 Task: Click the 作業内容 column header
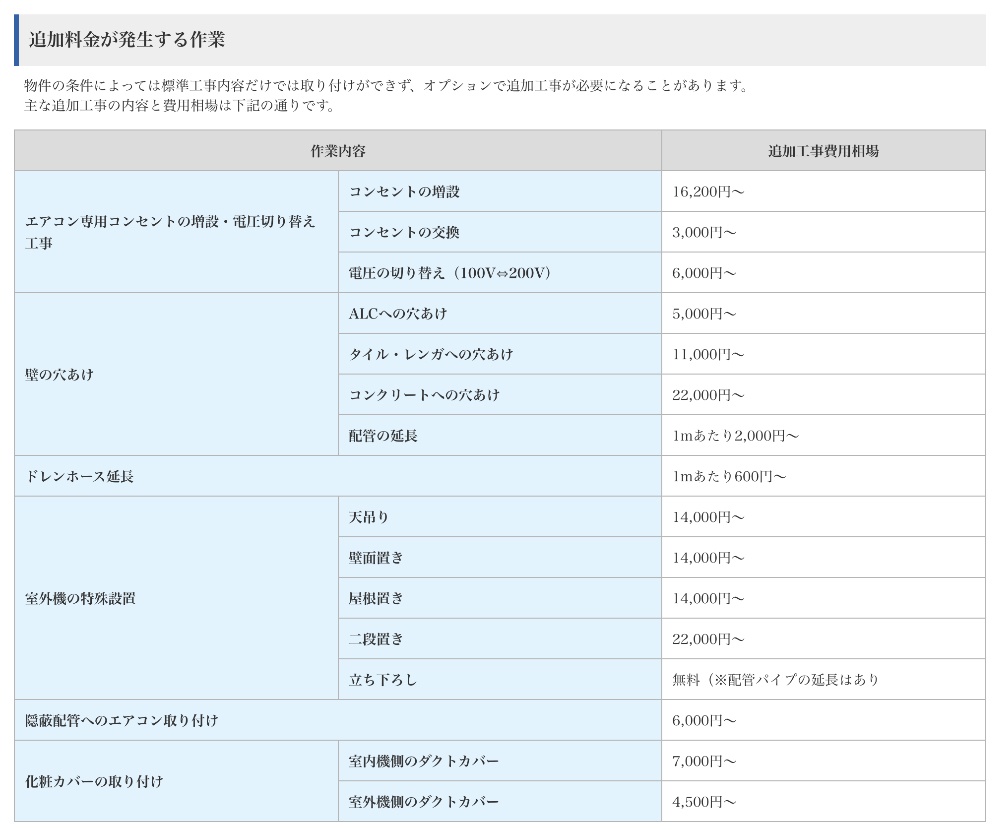click(337, 151)
